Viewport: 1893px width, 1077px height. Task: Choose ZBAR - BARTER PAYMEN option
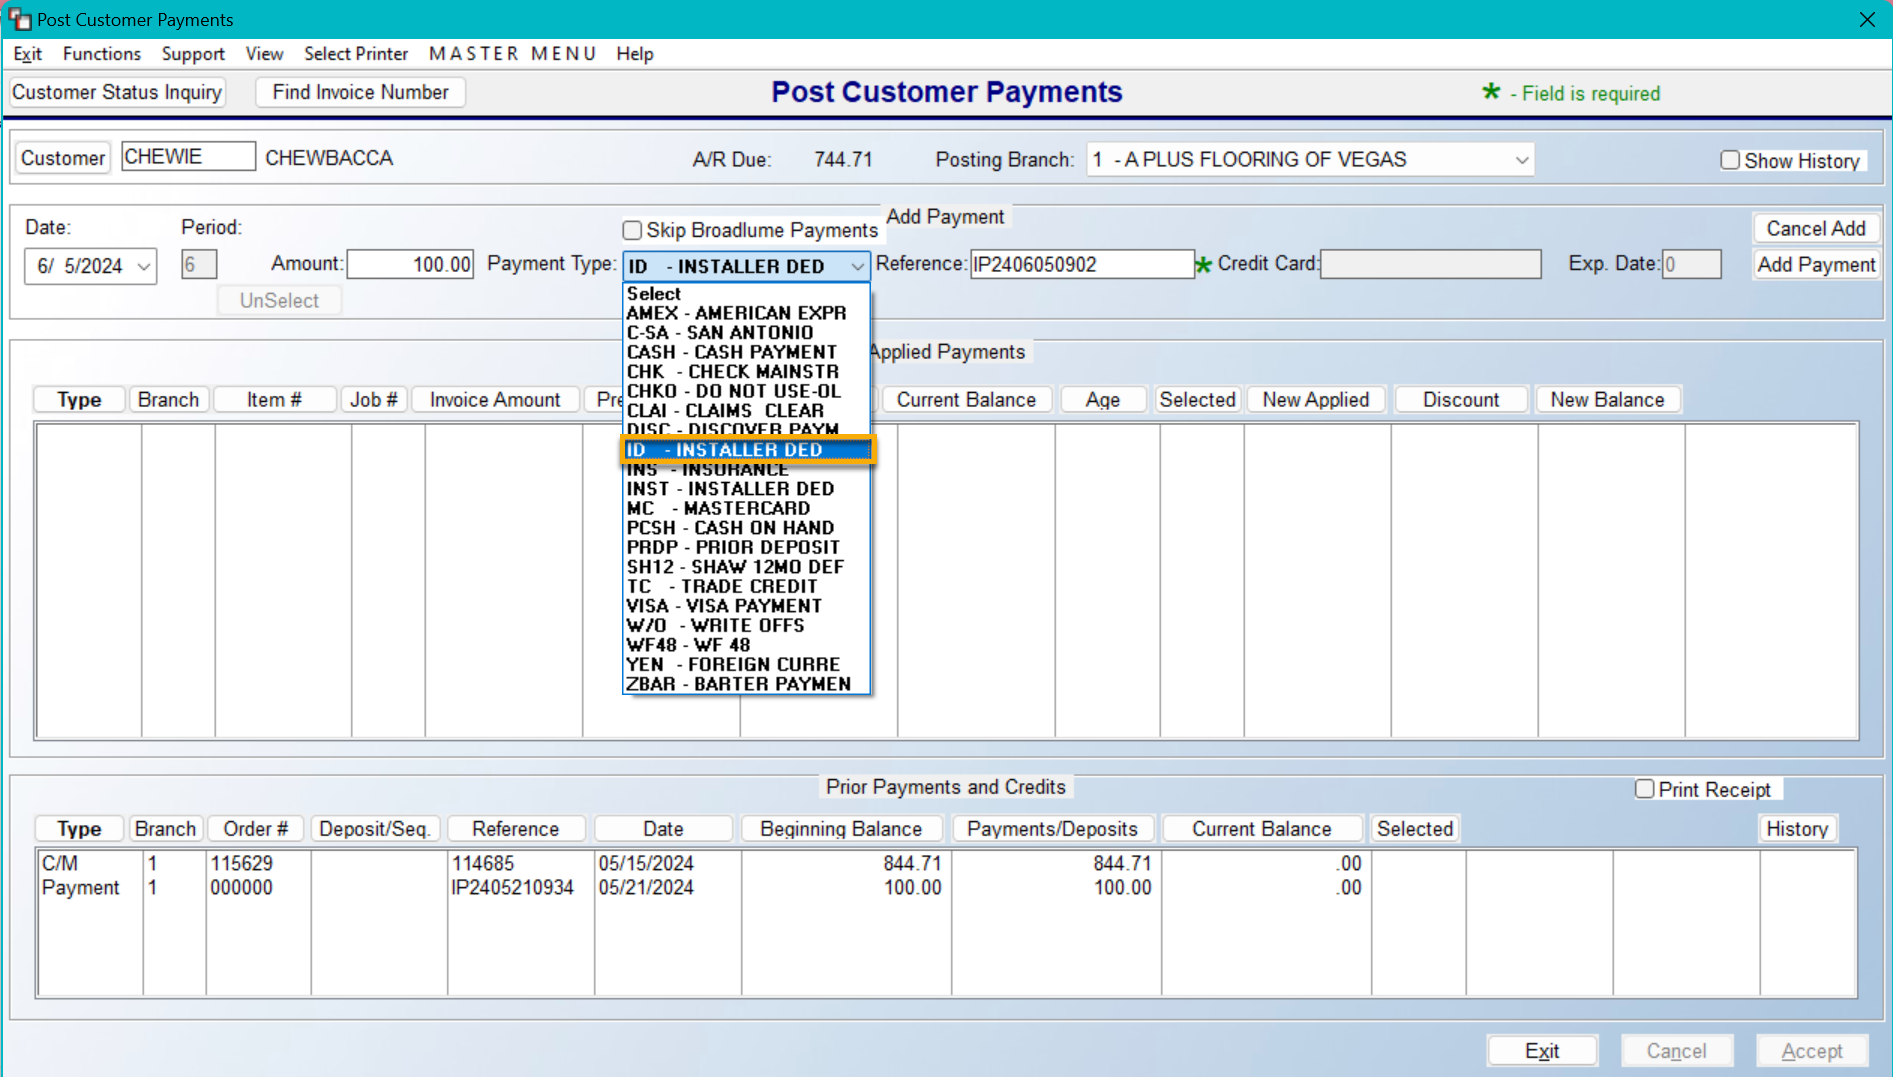point(739,684)
